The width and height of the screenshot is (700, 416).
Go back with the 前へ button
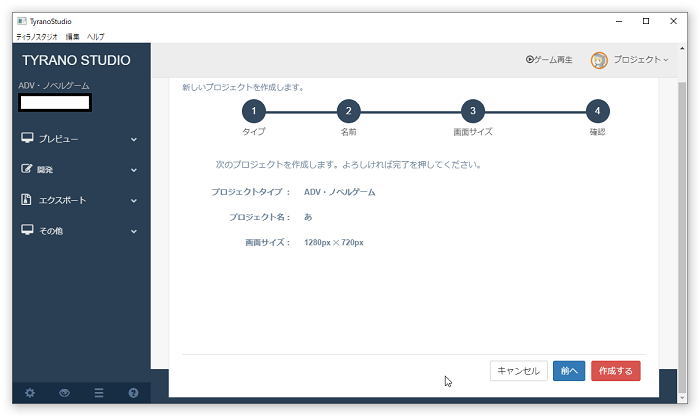[x=569, y=371]
